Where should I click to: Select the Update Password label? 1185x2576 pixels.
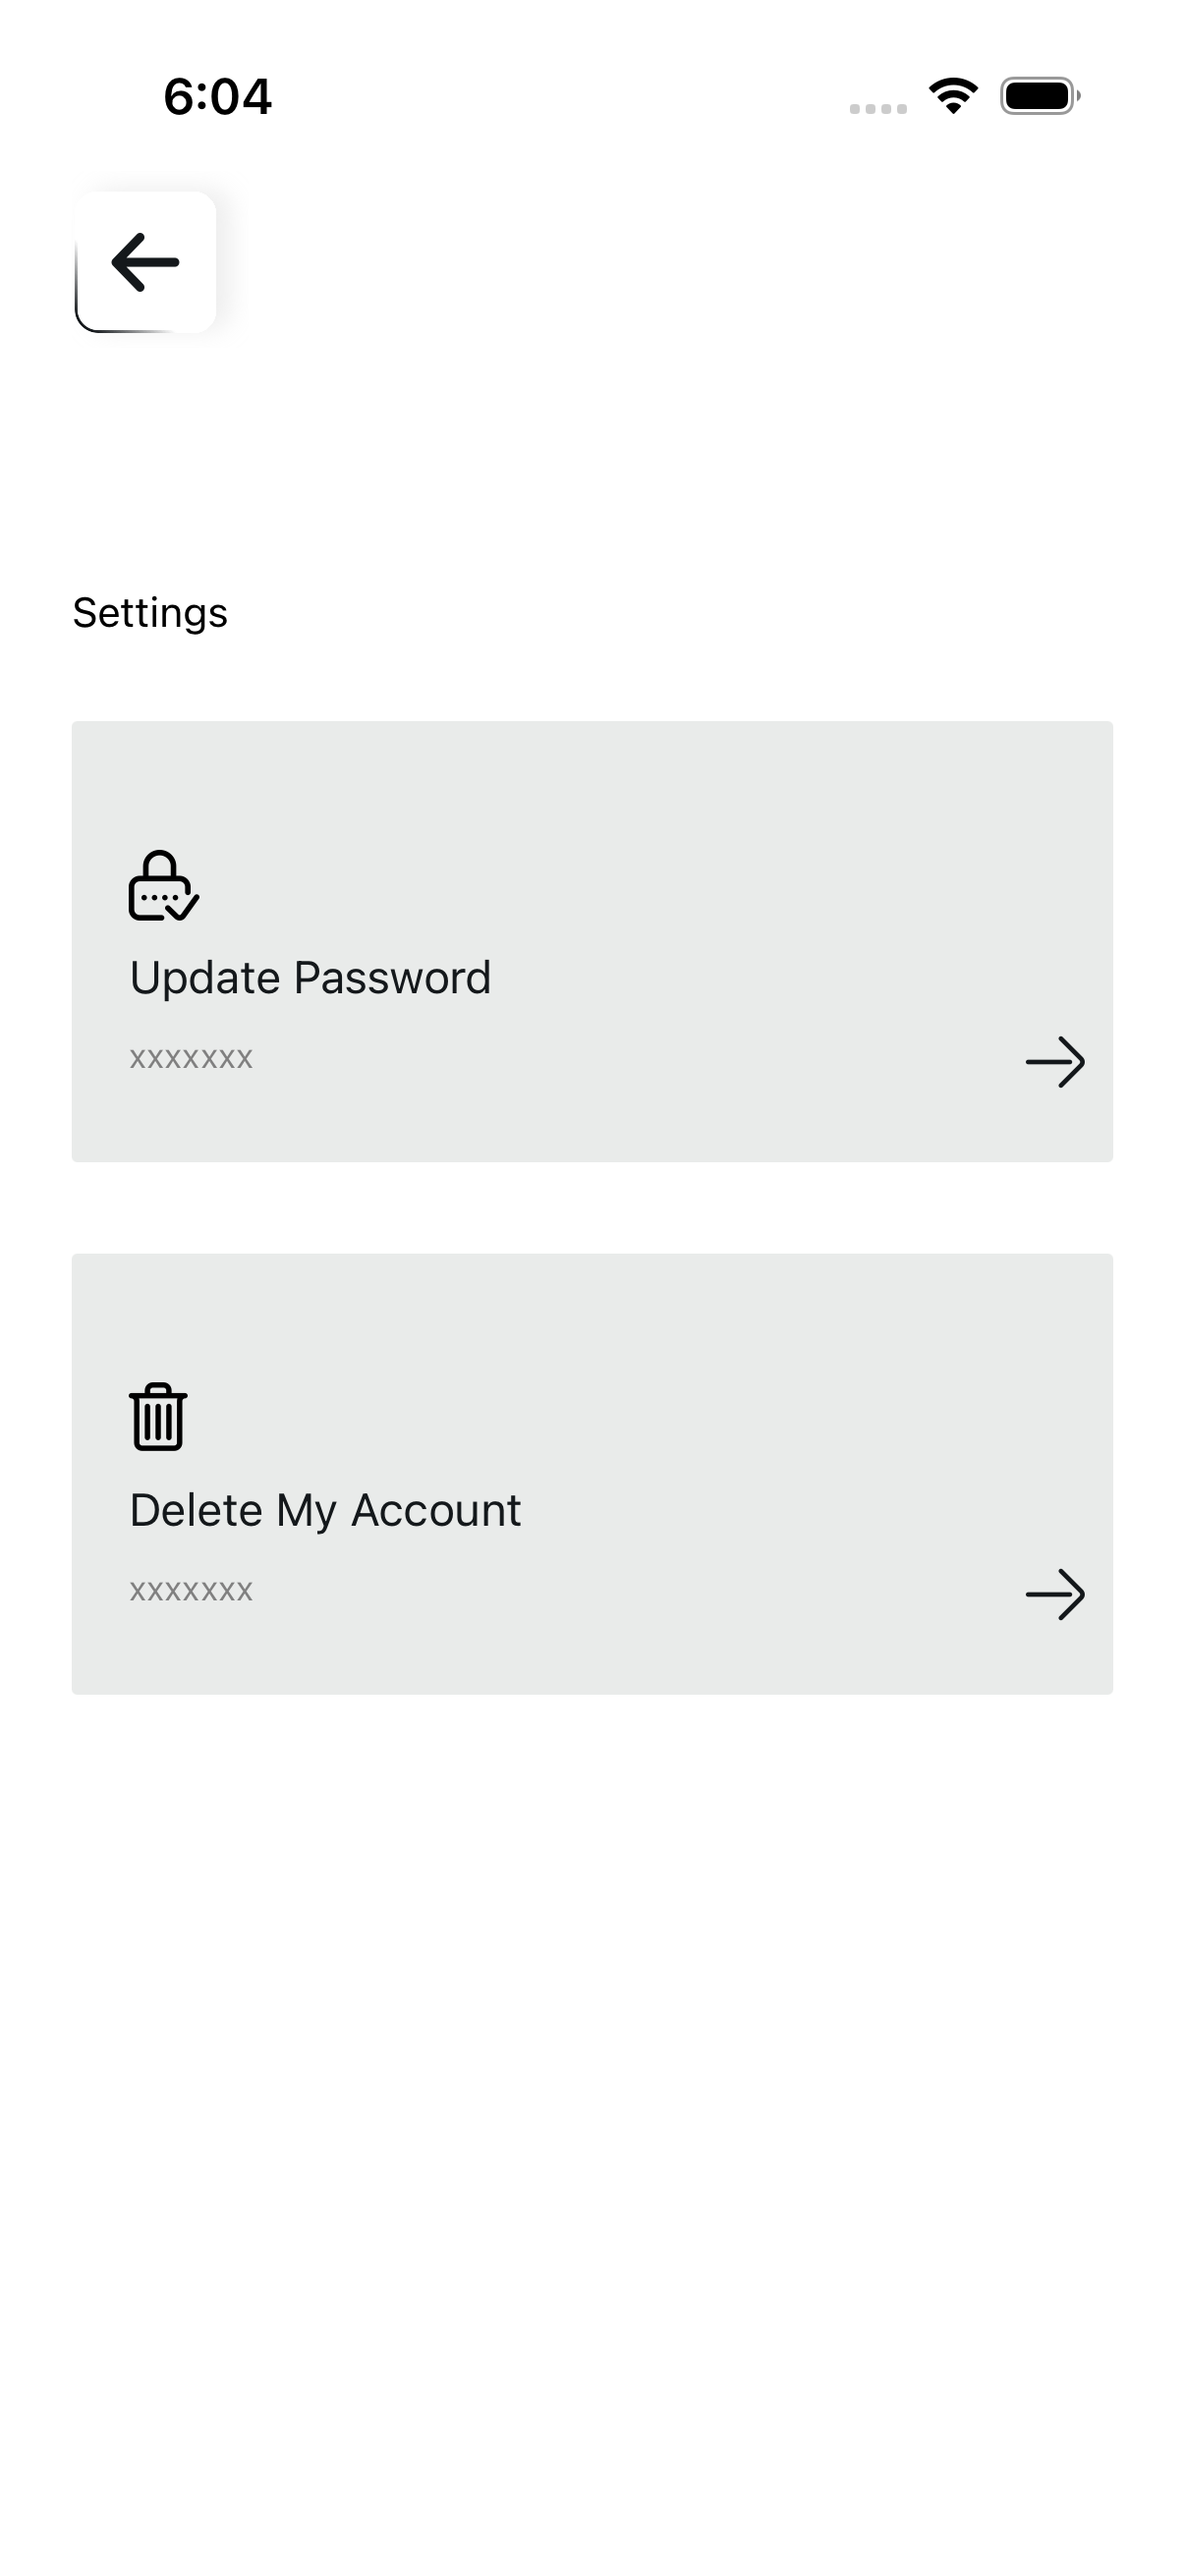pyautogui.click(x=310, y=977)
